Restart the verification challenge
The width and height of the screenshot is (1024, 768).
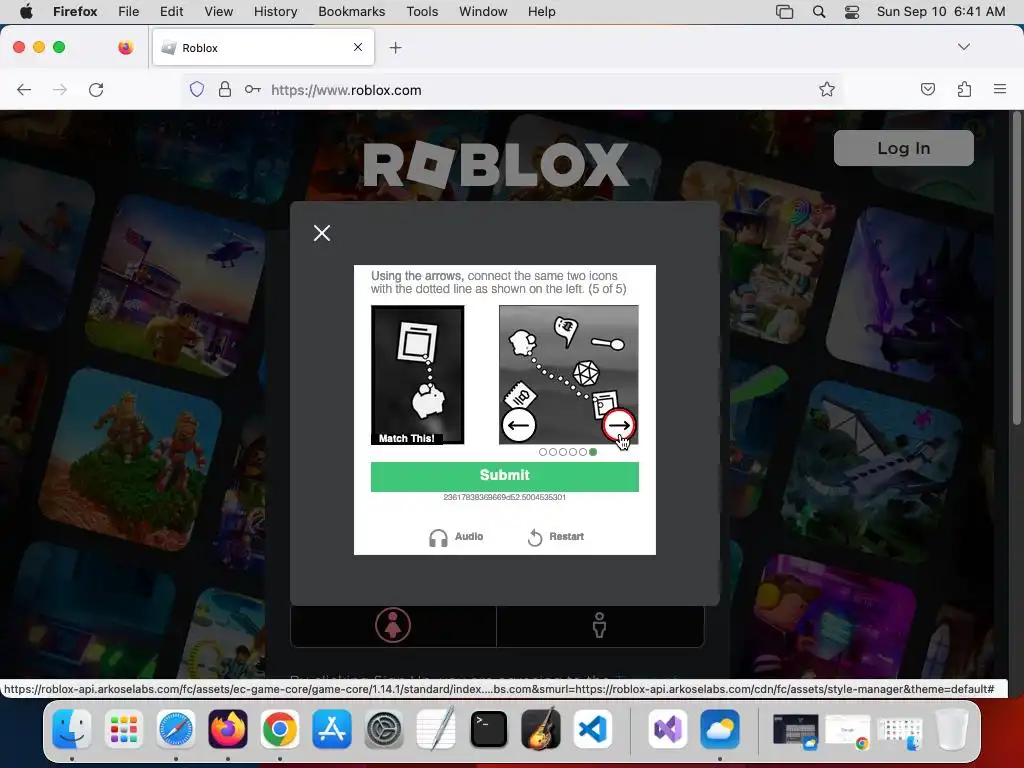tap(555, 537)
